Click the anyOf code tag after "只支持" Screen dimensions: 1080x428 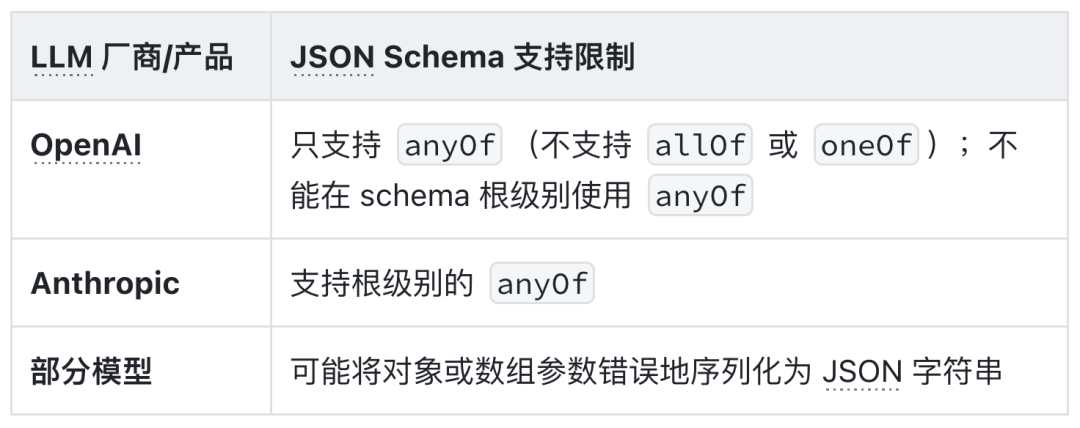click(449, 147)
